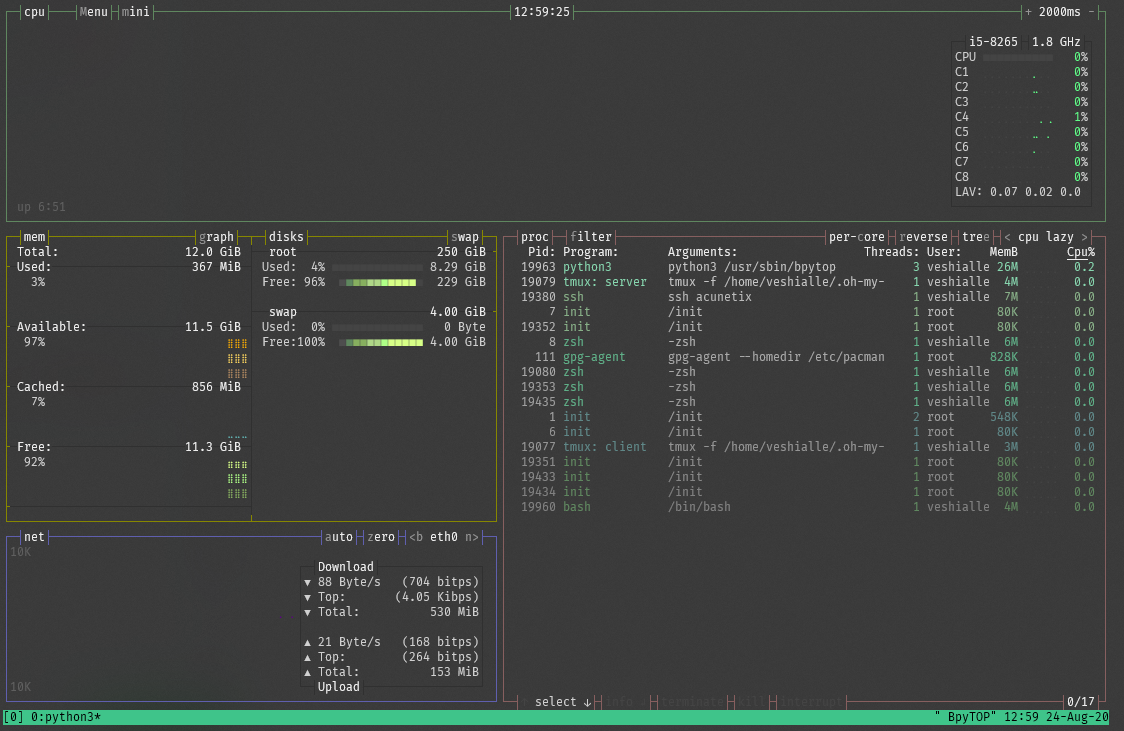Advance cpu sorting with the right arrow
The image size is (1124, 731).
(1084, 237)
